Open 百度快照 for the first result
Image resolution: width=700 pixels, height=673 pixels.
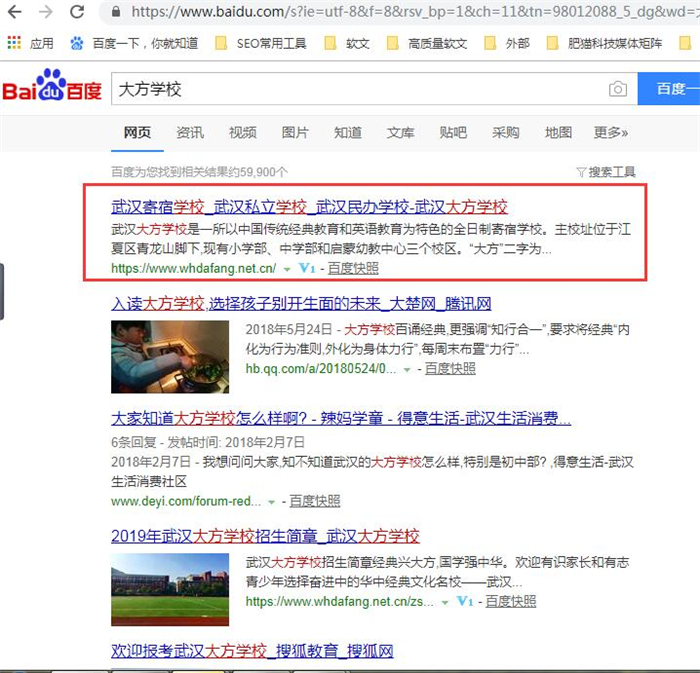tap(353, 268)
